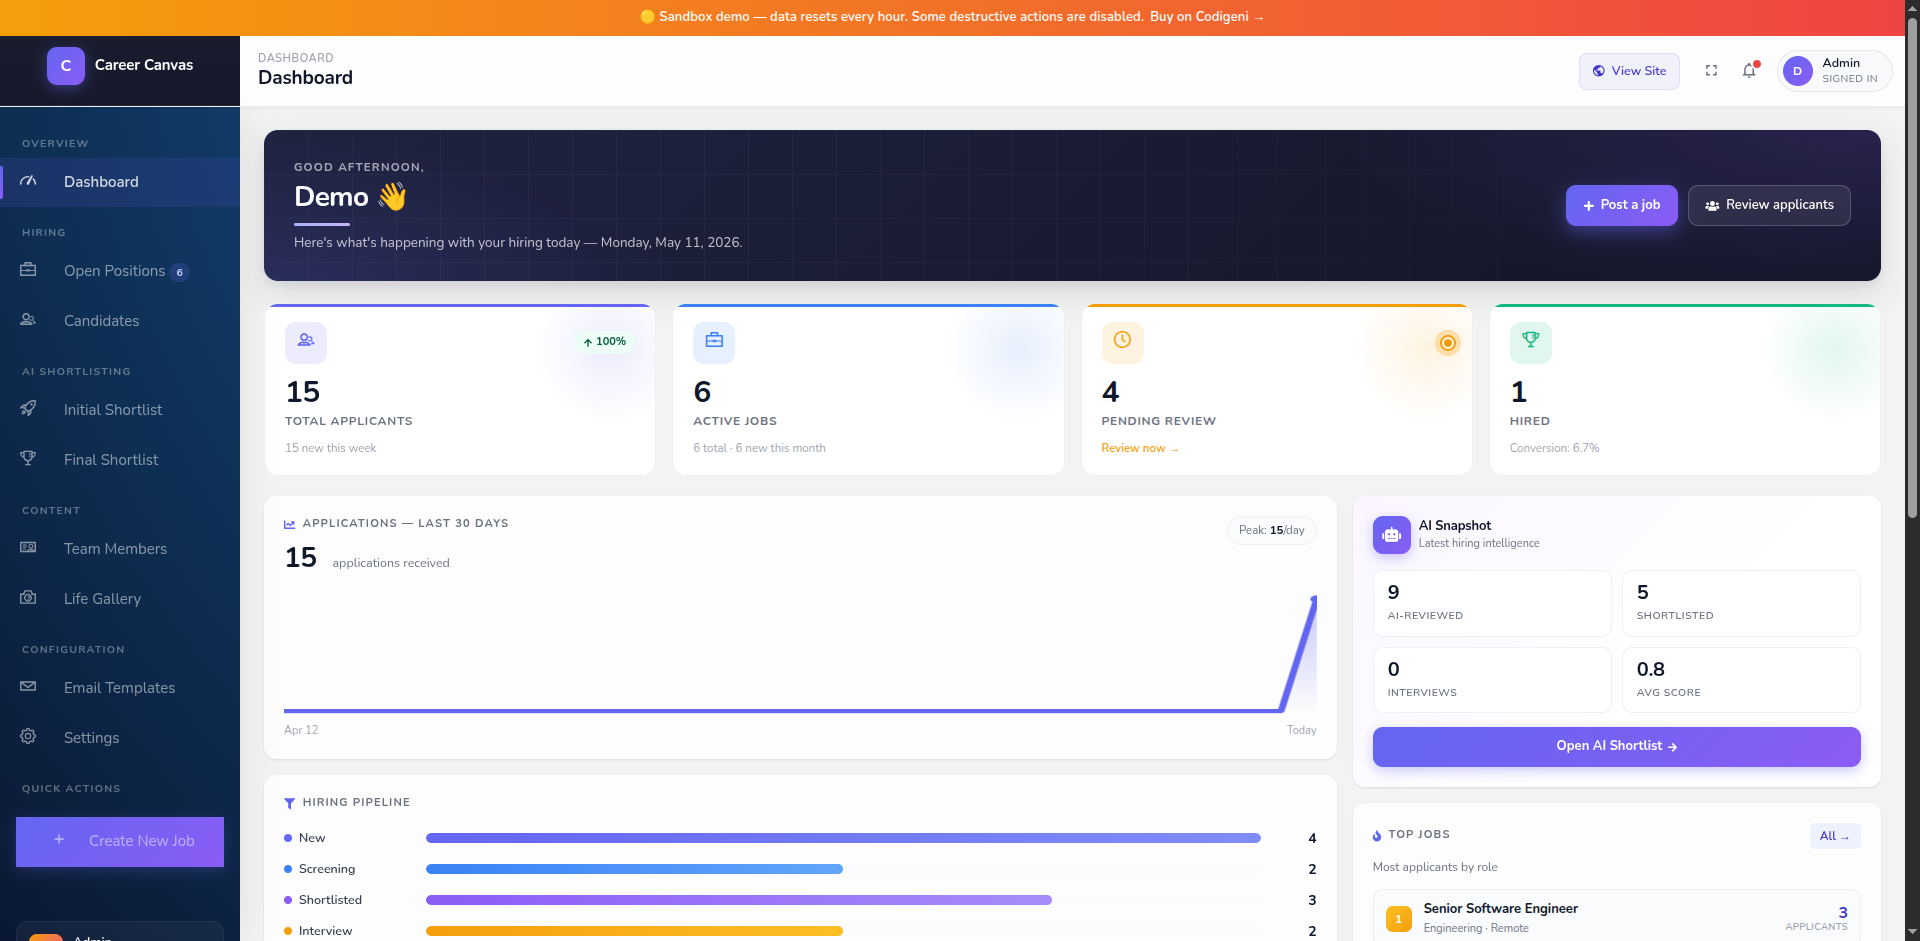Click the Active Jobs briefcase icon
Image resolution: width=1920 pixels, height=941 pixels.
coord(714,342)
